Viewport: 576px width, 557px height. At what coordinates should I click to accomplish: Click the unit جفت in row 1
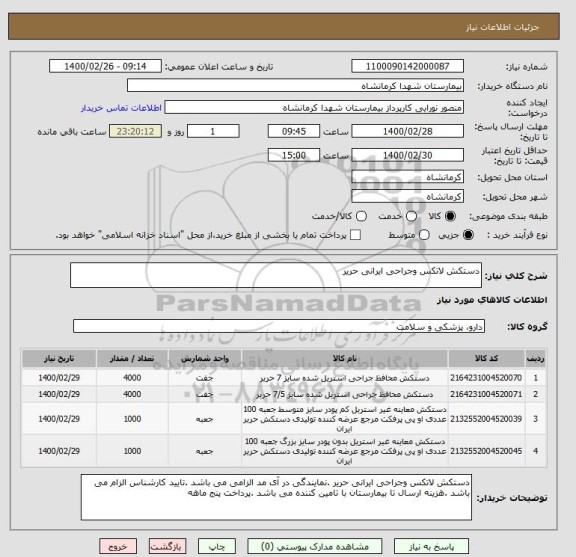[x=205, y=378]
